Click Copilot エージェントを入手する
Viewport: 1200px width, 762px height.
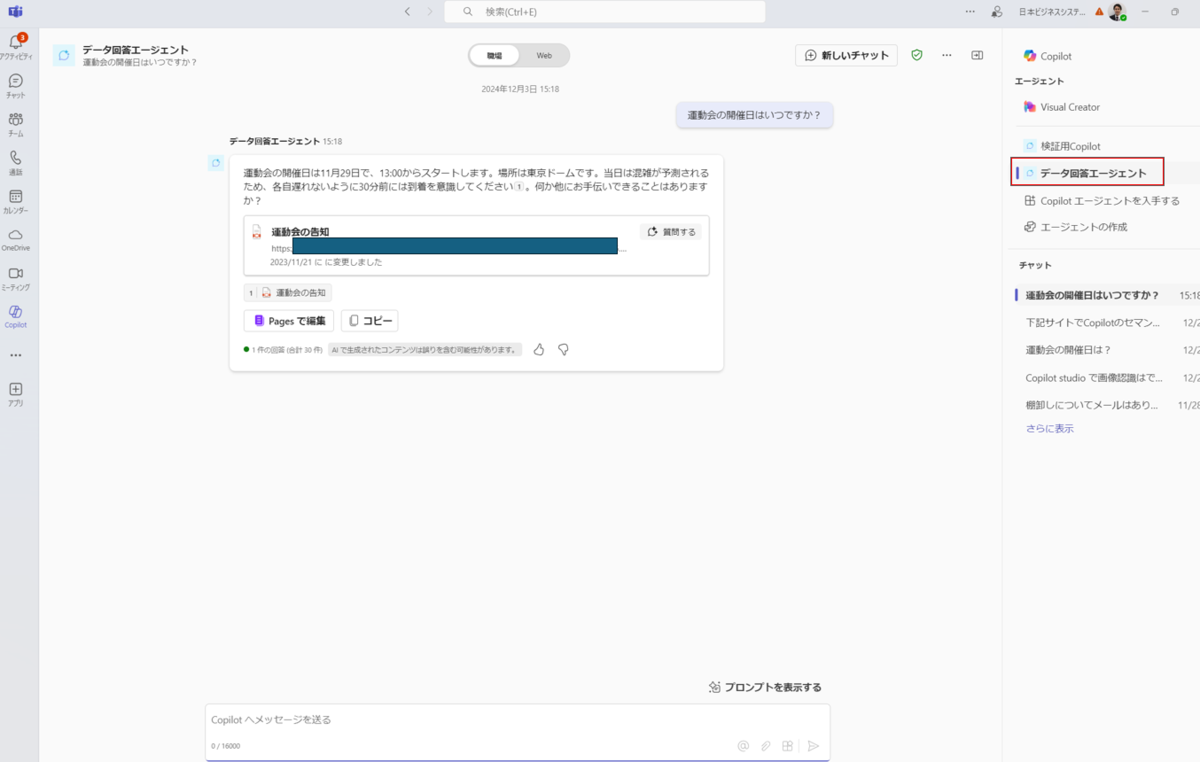pyautogui.click(x=1101, y=201)
